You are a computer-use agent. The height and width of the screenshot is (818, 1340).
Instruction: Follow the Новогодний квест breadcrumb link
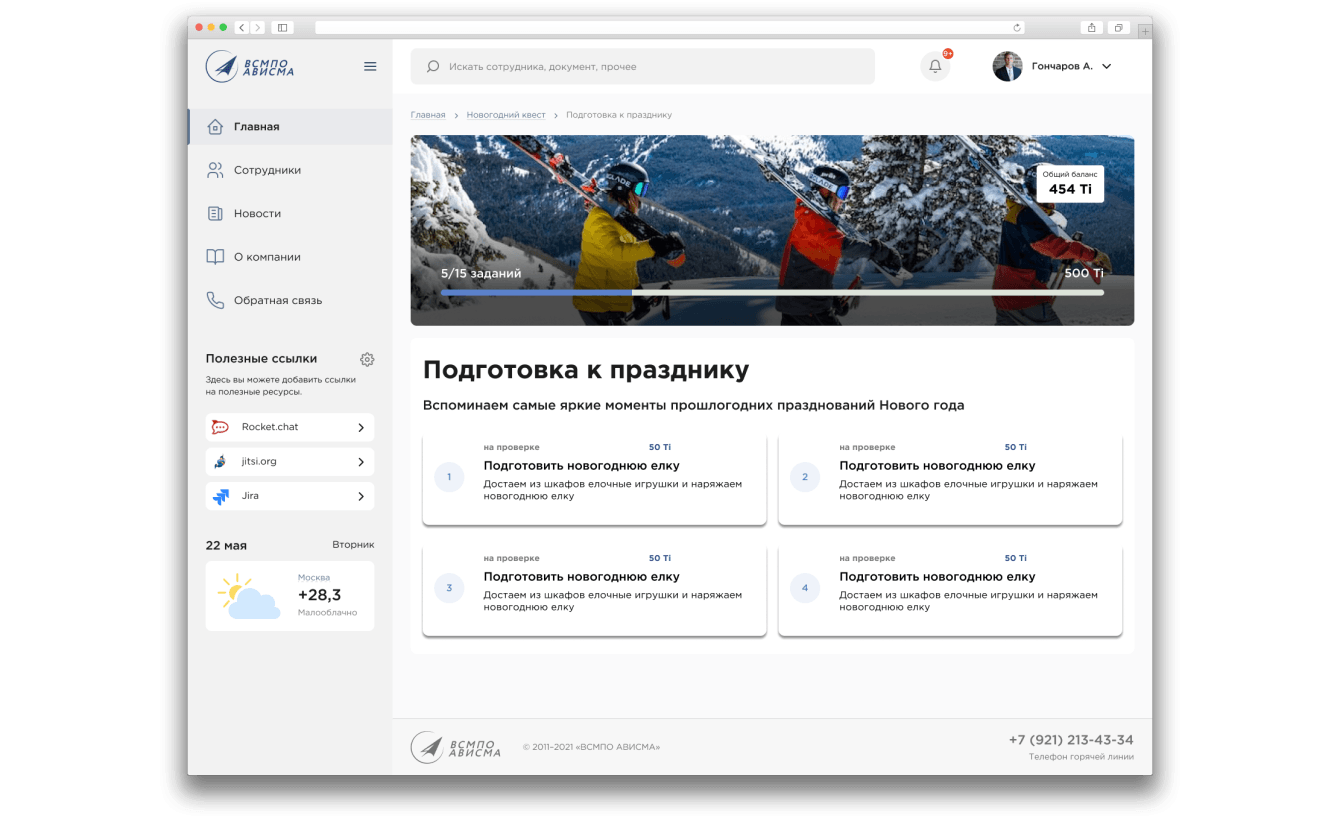(506, 115)
